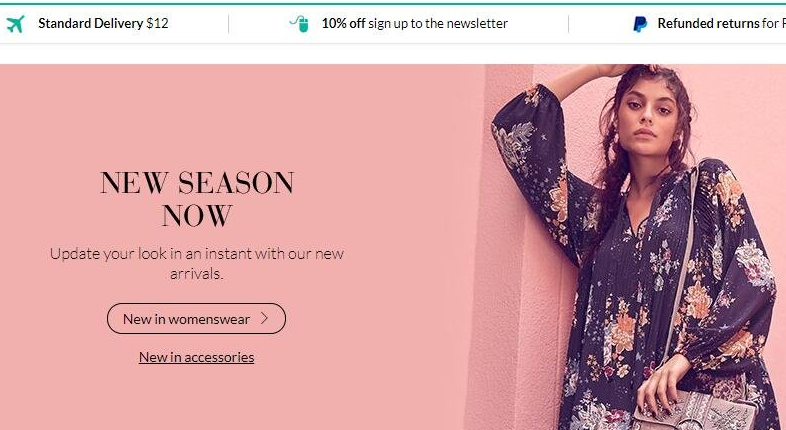Click the bold '10% off' text
This screenshot has height=430, width=786.
pos(343,24)
